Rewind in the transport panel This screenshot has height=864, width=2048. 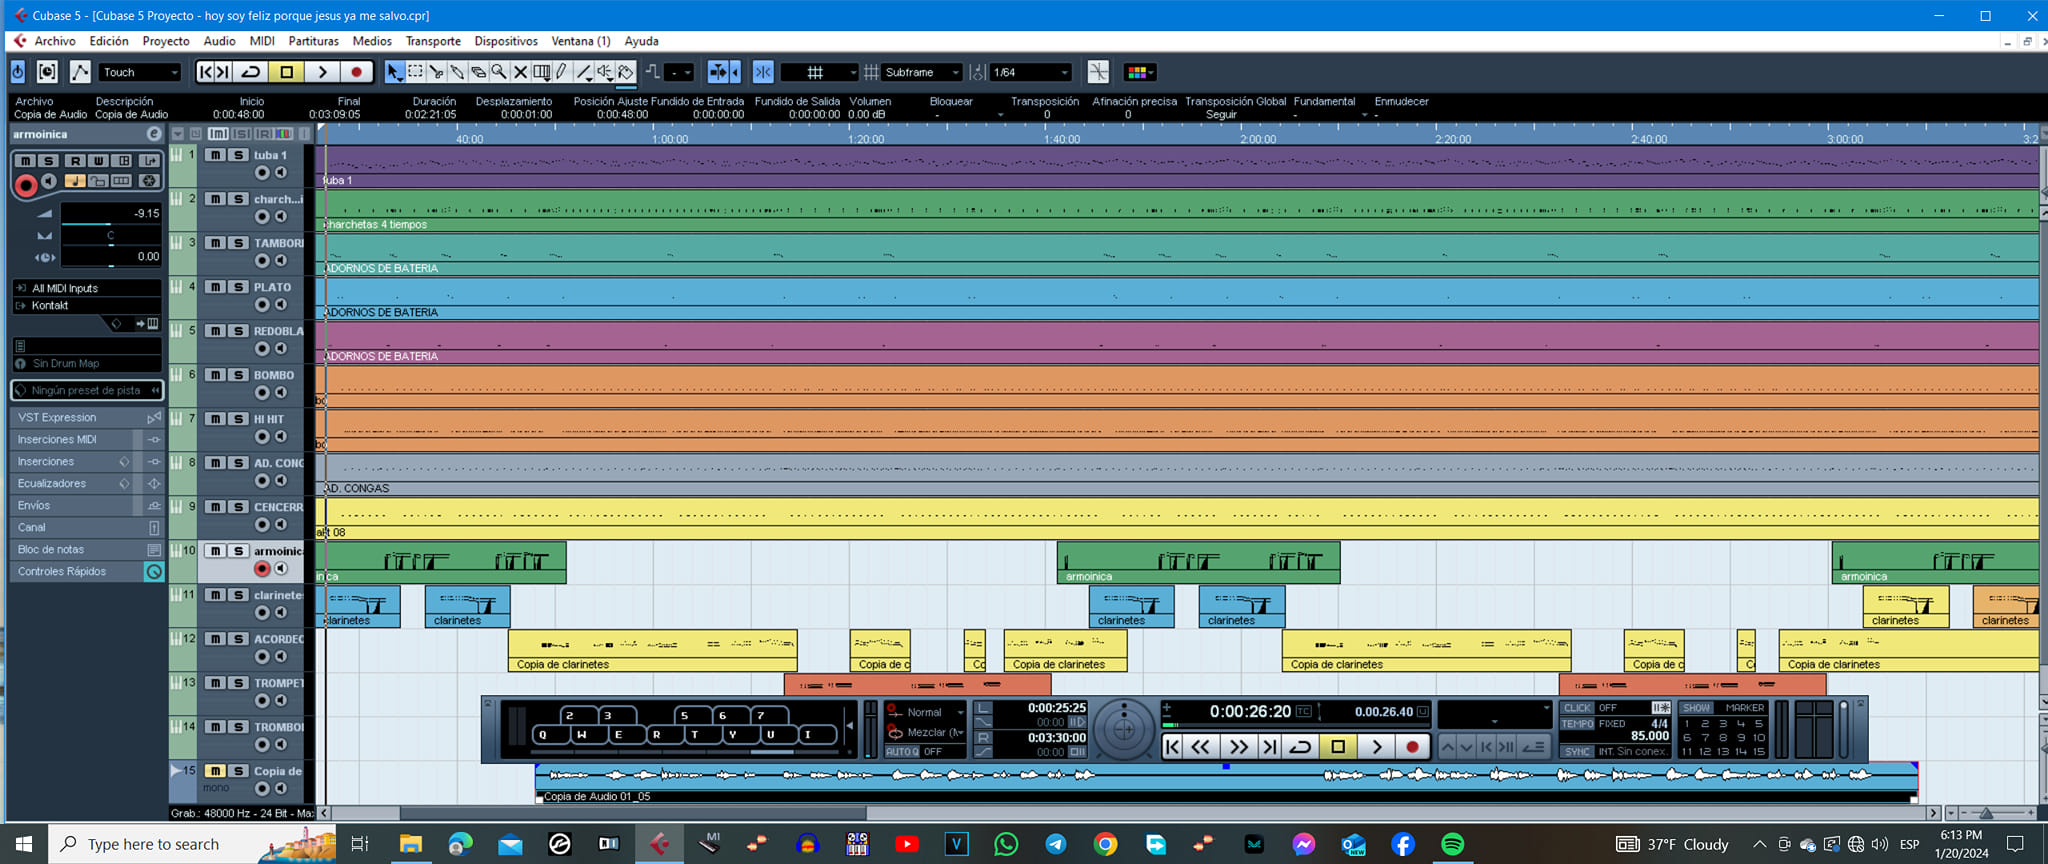(x=1200, y=746)
